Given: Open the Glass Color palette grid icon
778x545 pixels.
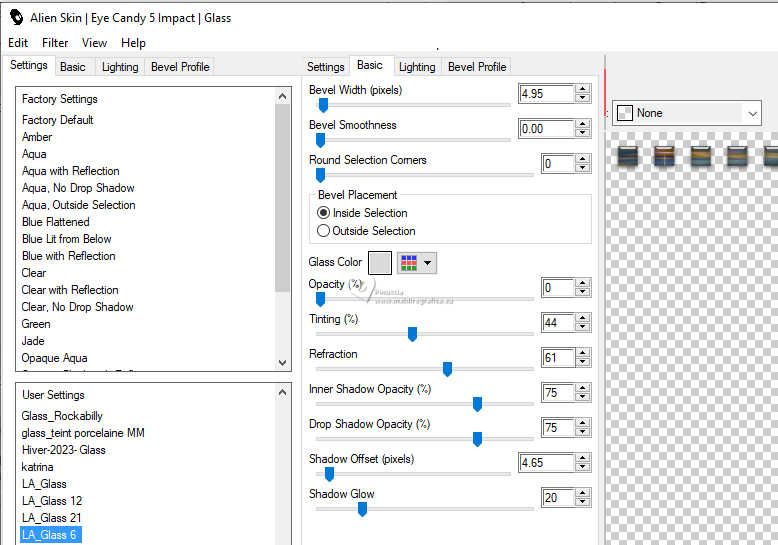Looking at the screenshot, I should [x=409, y=263].
